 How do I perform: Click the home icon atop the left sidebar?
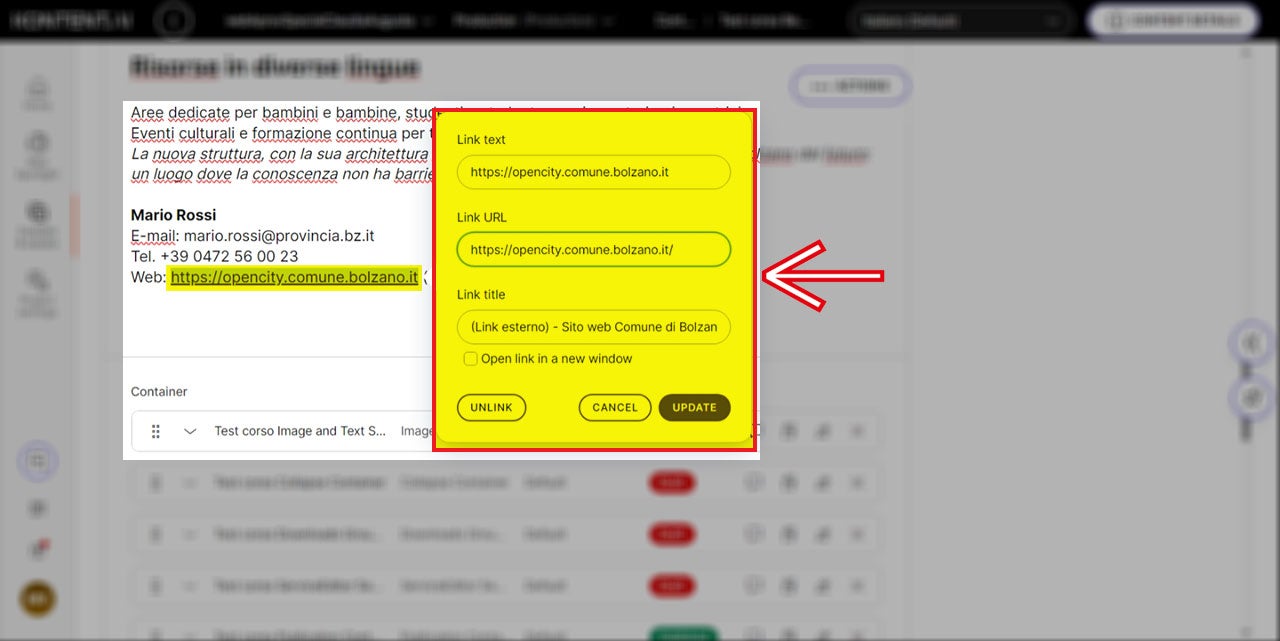tap(38, 90)
